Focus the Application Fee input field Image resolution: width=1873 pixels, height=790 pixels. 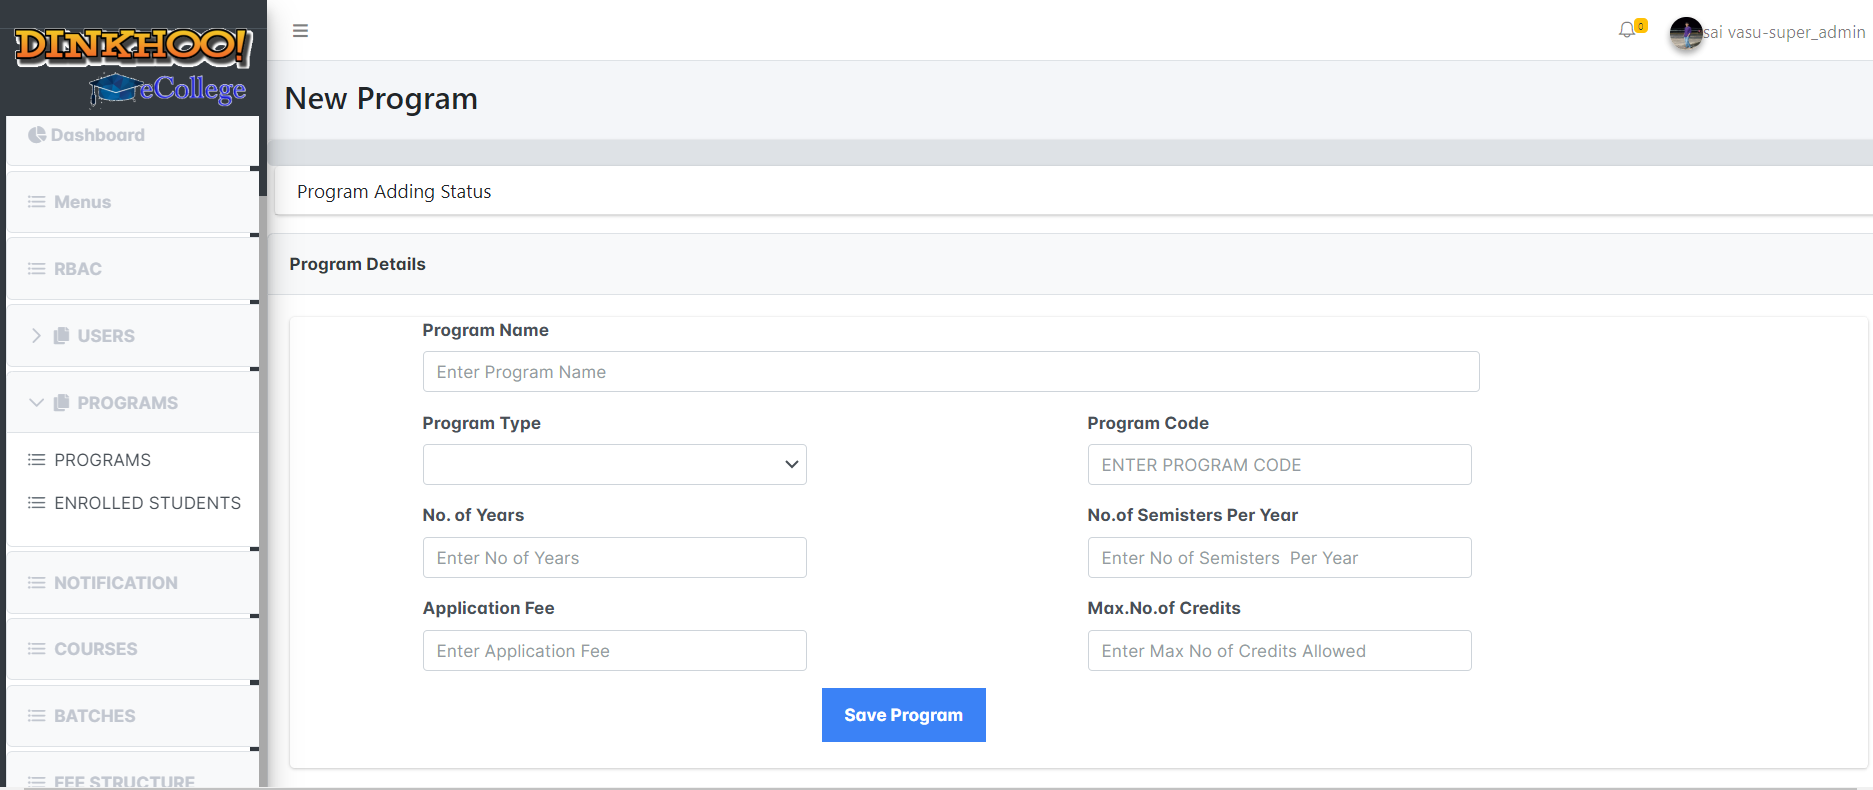pos(614,651)
